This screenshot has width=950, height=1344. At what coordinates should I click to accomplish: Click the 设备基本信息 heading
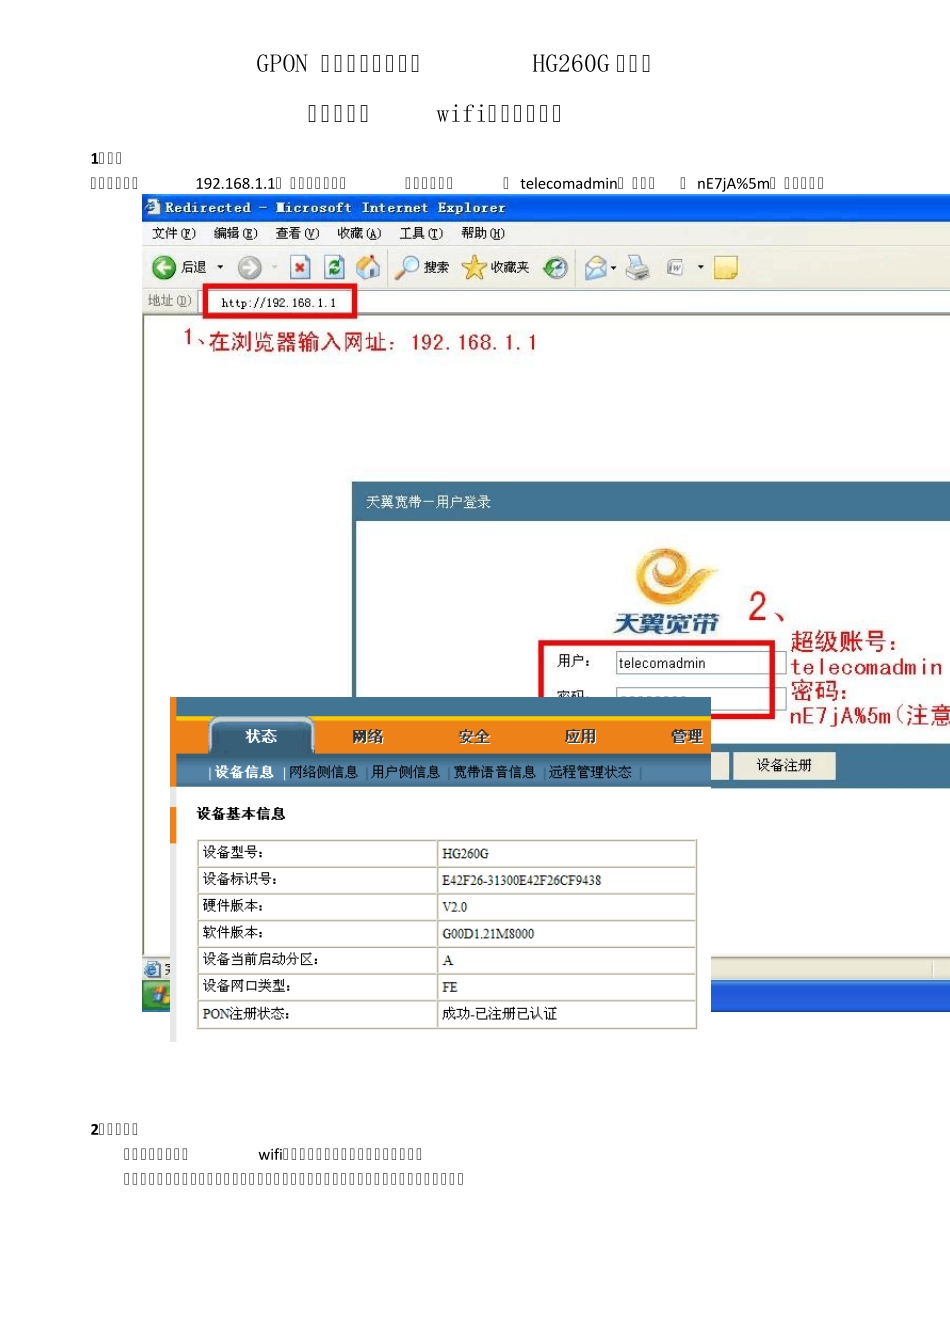click(x=241, y=814)
